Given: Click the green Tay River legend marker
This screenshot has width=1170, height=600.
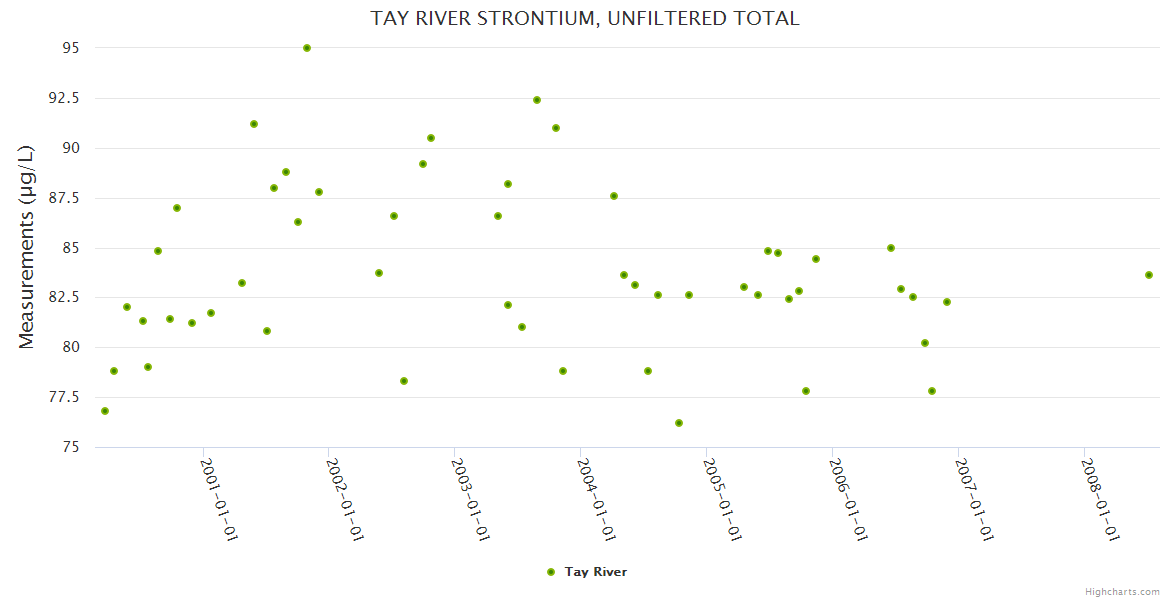Looking at the screenshot, I should (x=550, y=572).
